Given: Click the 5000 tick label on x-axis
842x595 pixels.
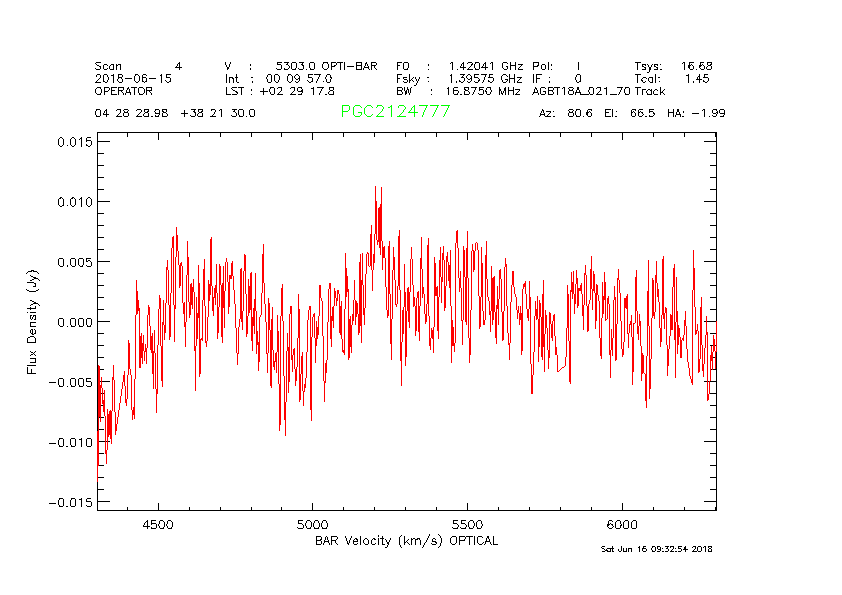Looking at the screenshot, I should tap(313, 525).
